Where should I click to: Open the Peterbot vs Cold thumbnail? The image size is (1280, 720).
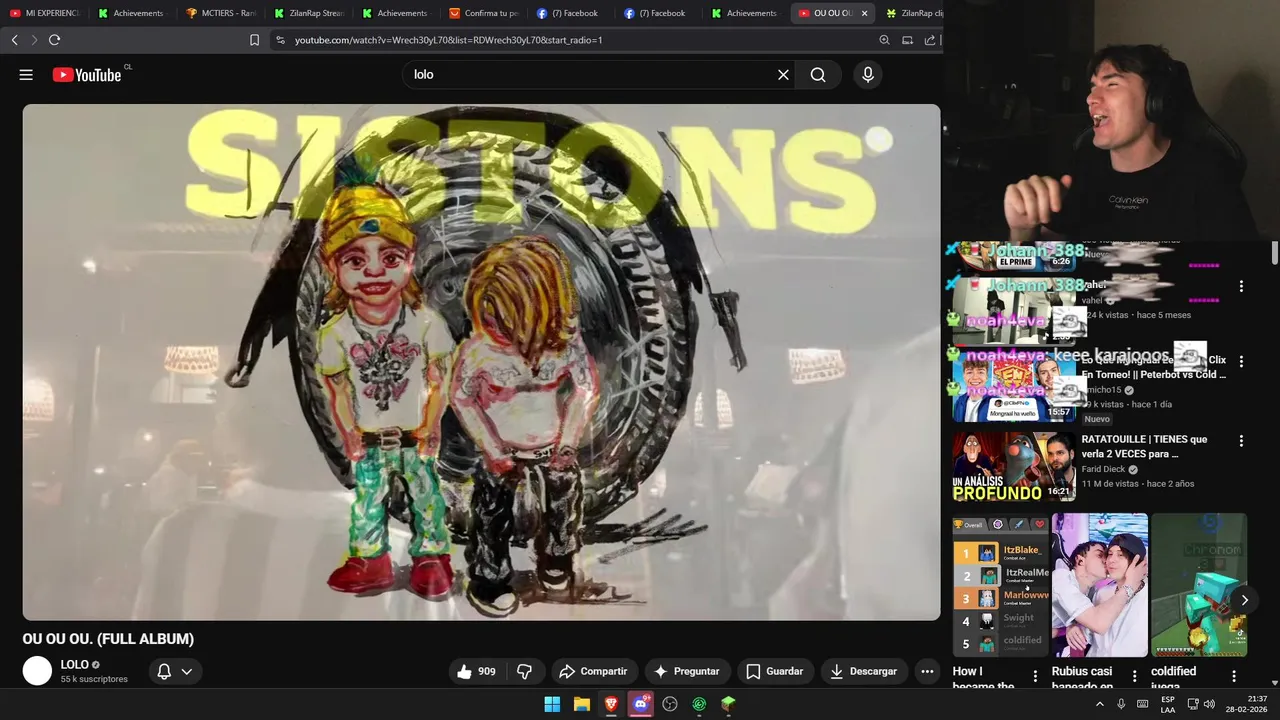pyautogui.click(x=1013, y=387)
